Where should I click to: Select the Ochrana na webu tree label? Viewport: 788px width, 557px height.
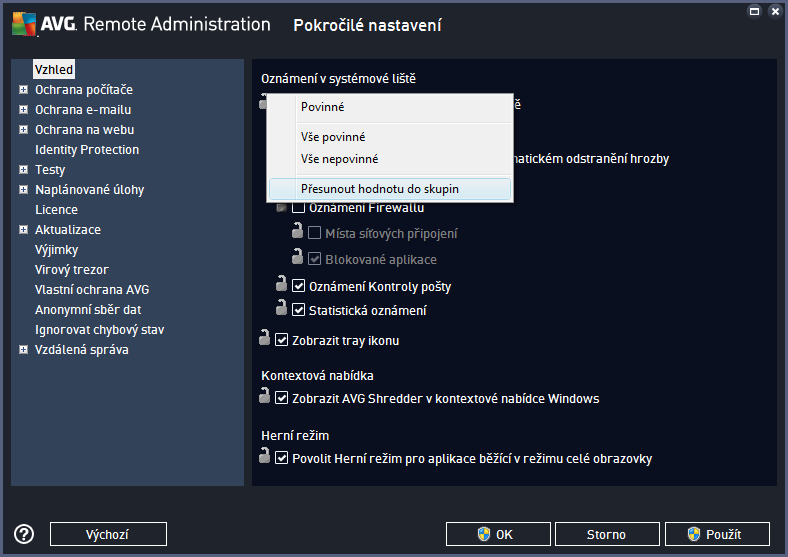pos(84,130)
